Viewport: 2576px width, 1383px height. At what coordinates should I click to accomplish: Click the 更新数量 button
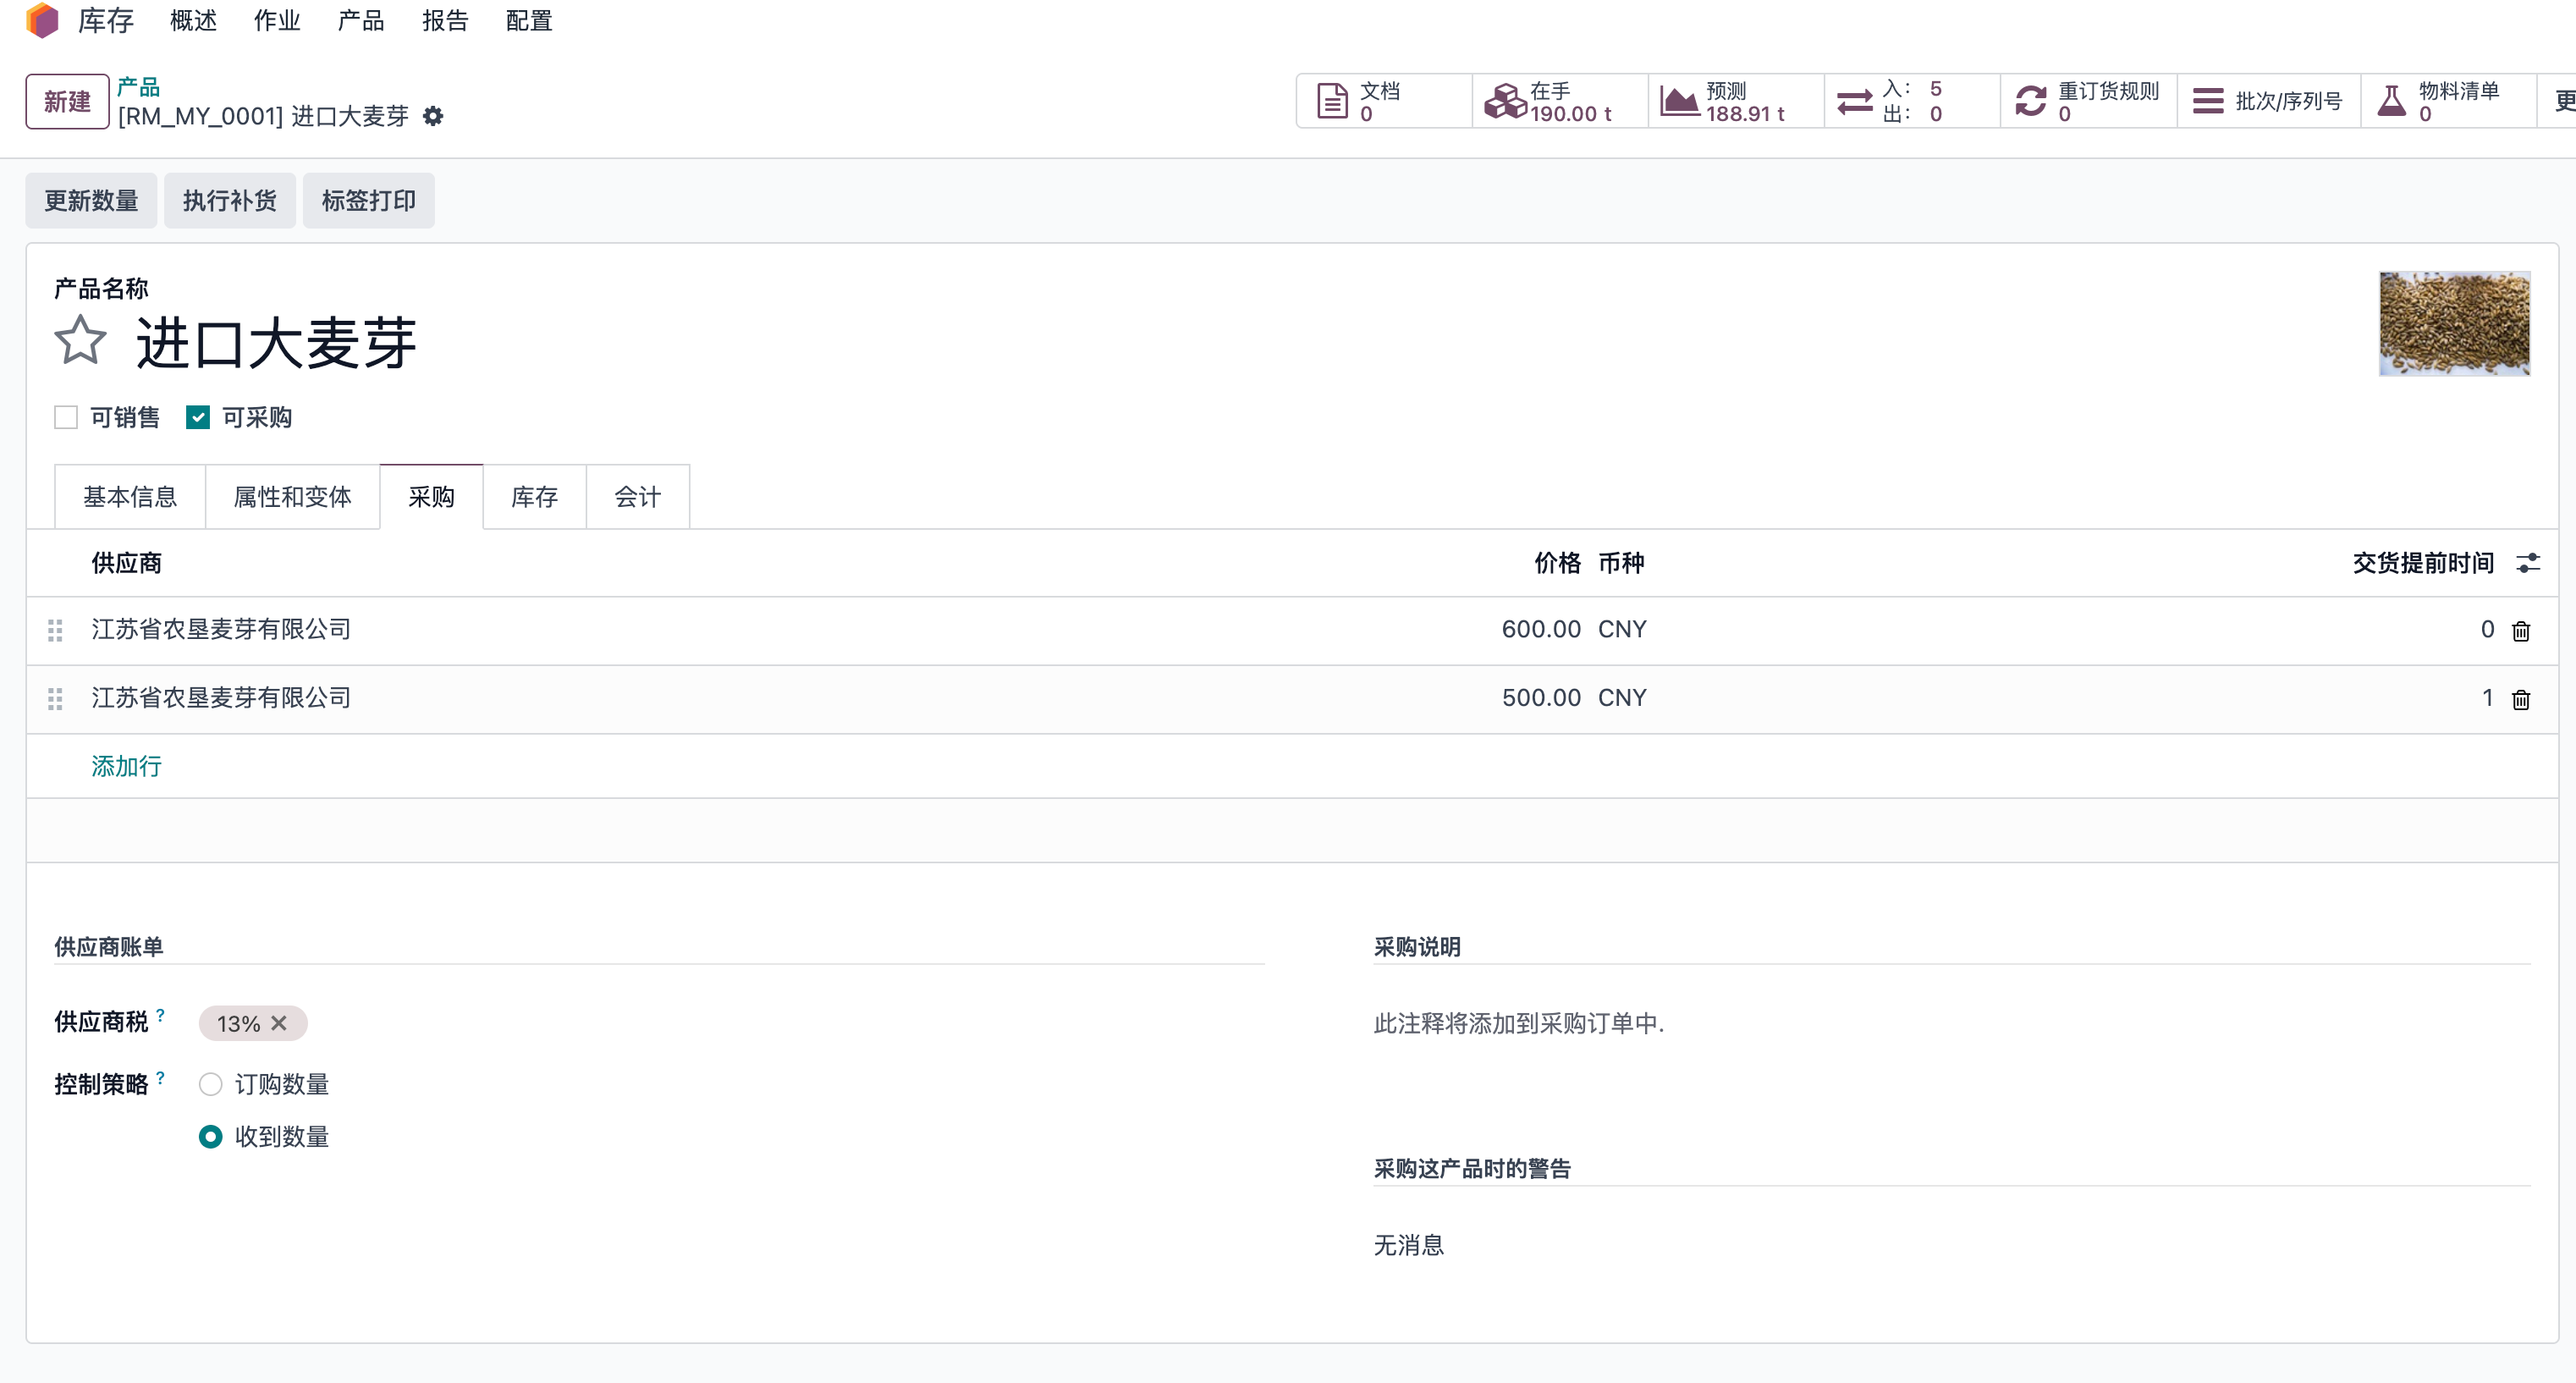click(91, 201)
